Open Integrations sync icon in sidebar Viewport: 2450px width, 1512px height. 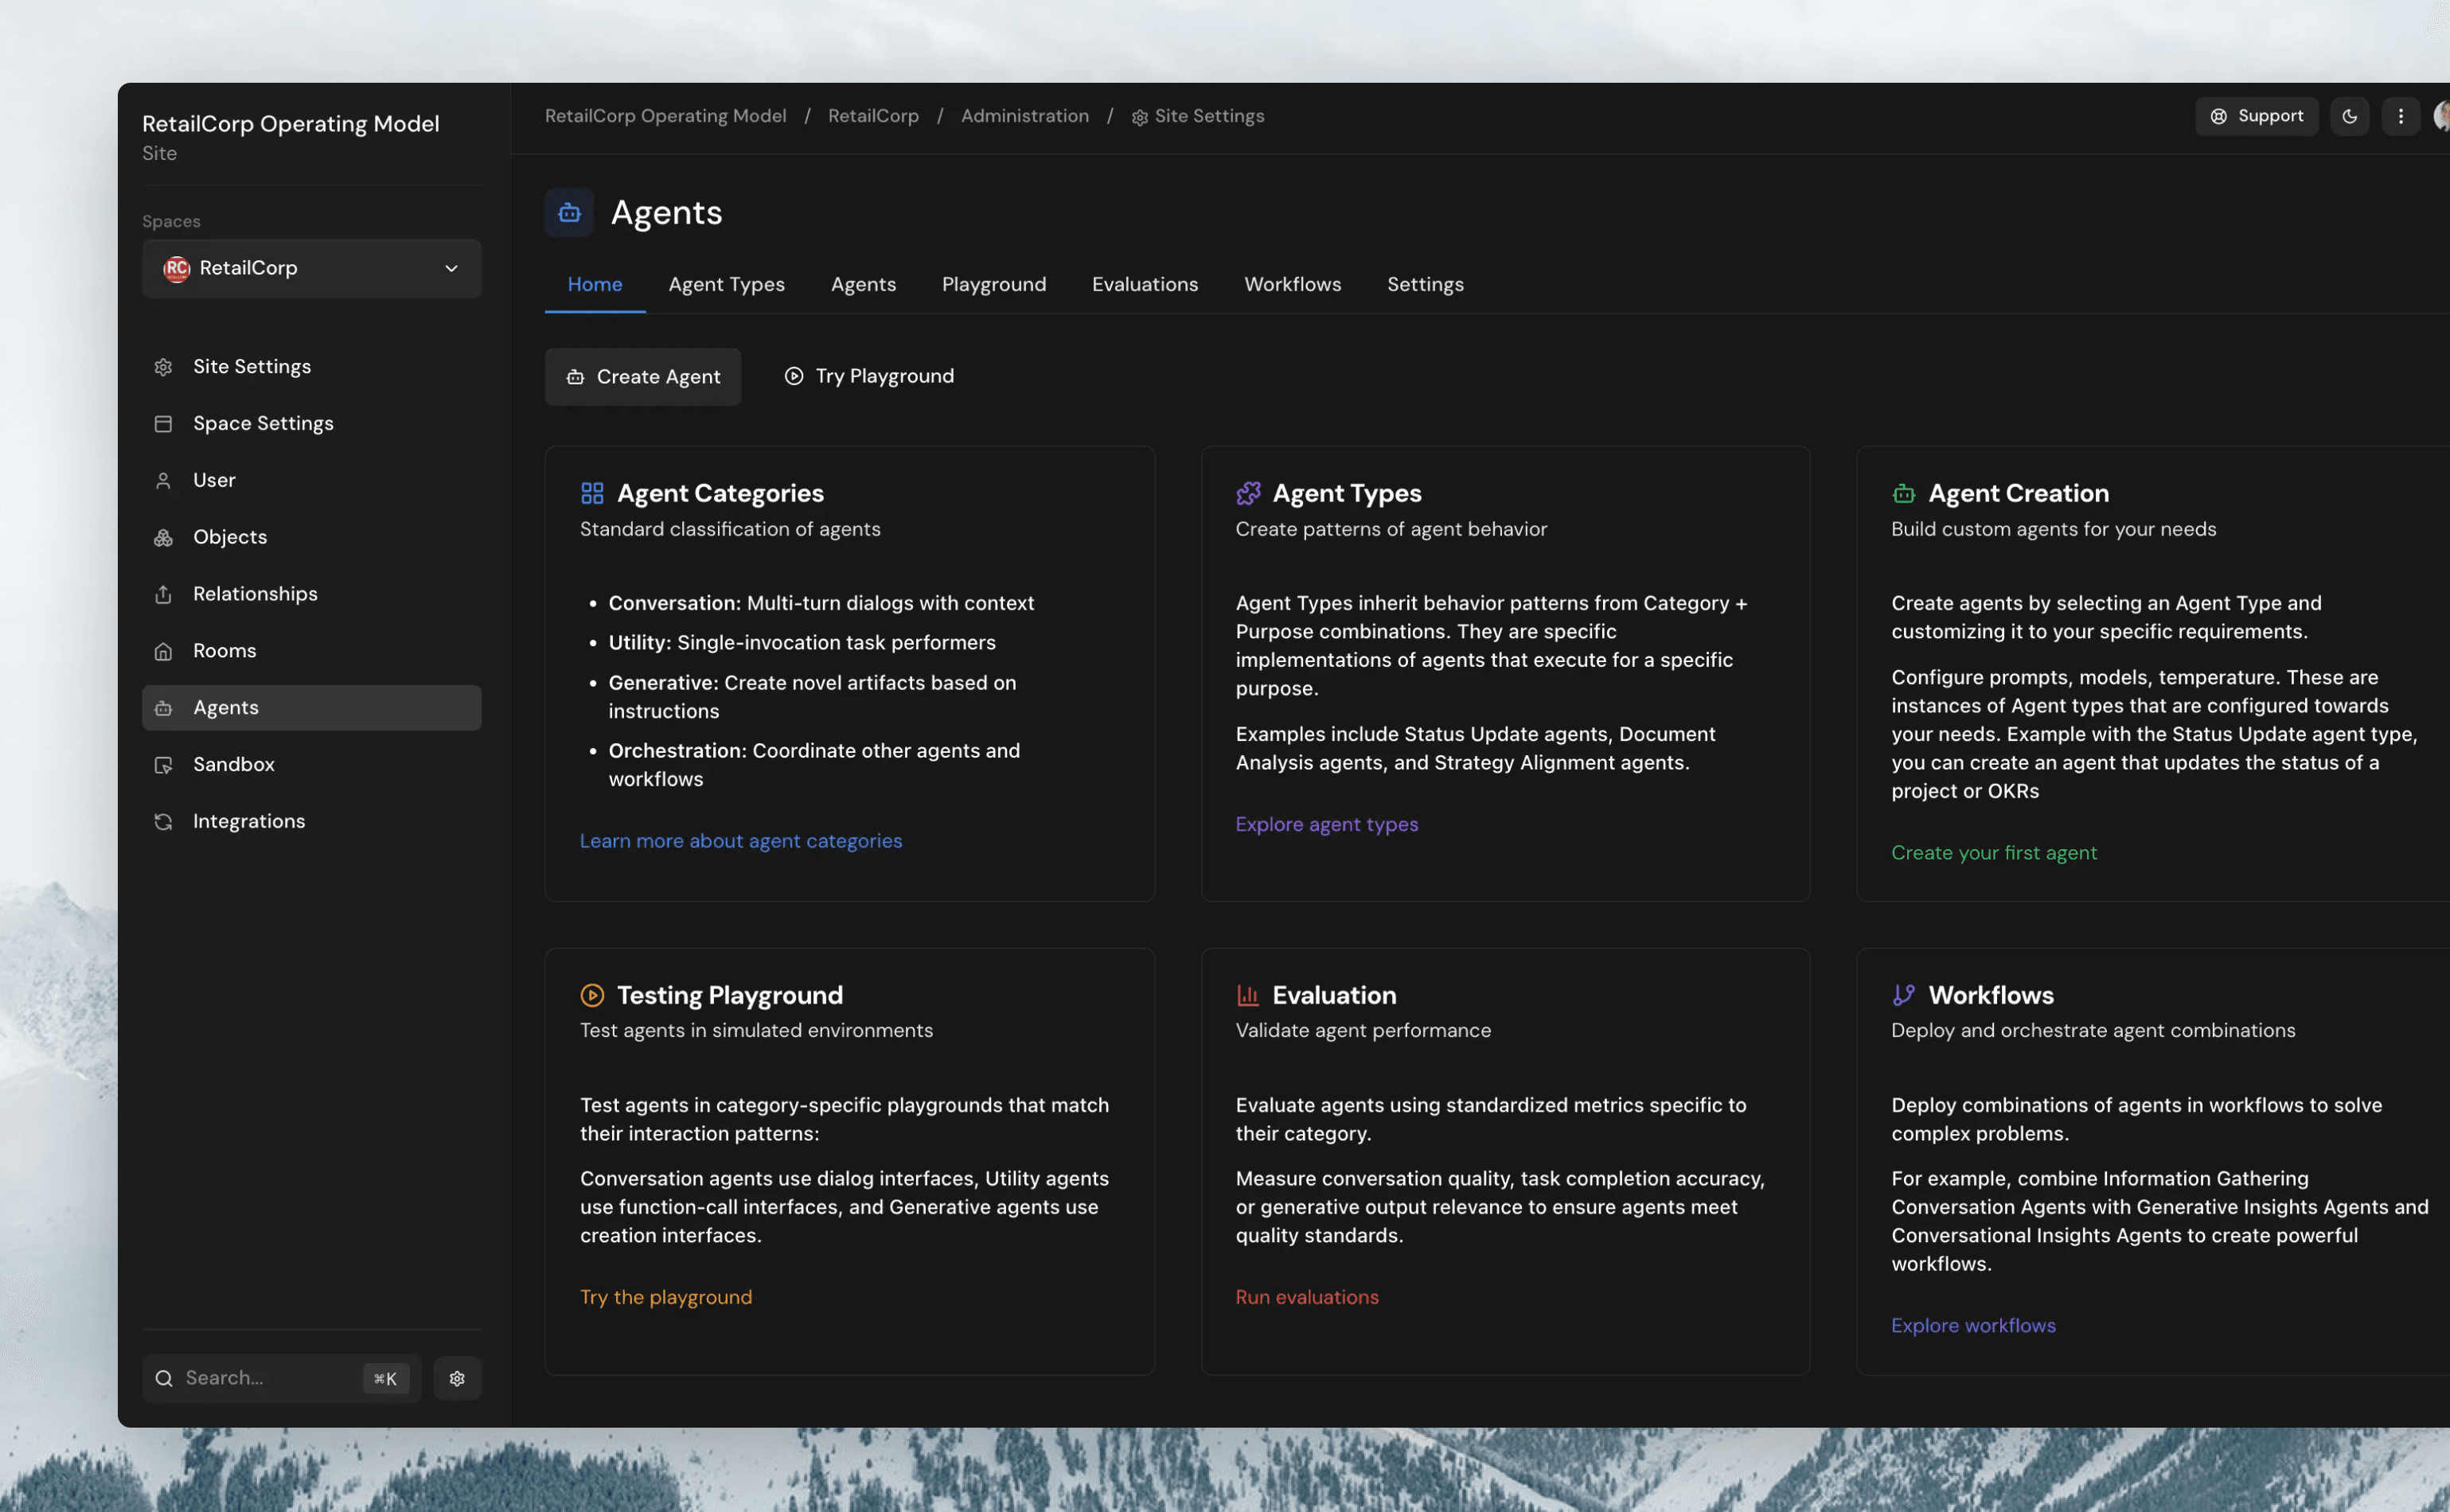164,821
